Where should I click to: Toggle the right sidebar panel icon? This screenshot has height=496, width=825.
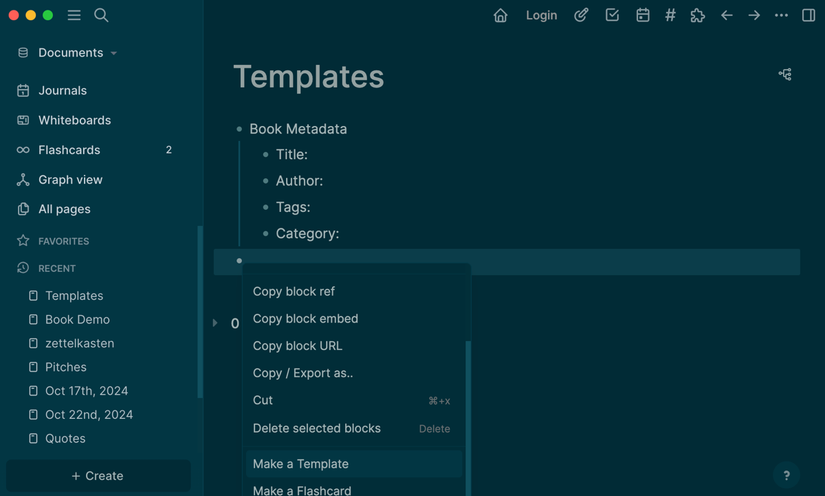pyautogui.click(x=808, y=15)
